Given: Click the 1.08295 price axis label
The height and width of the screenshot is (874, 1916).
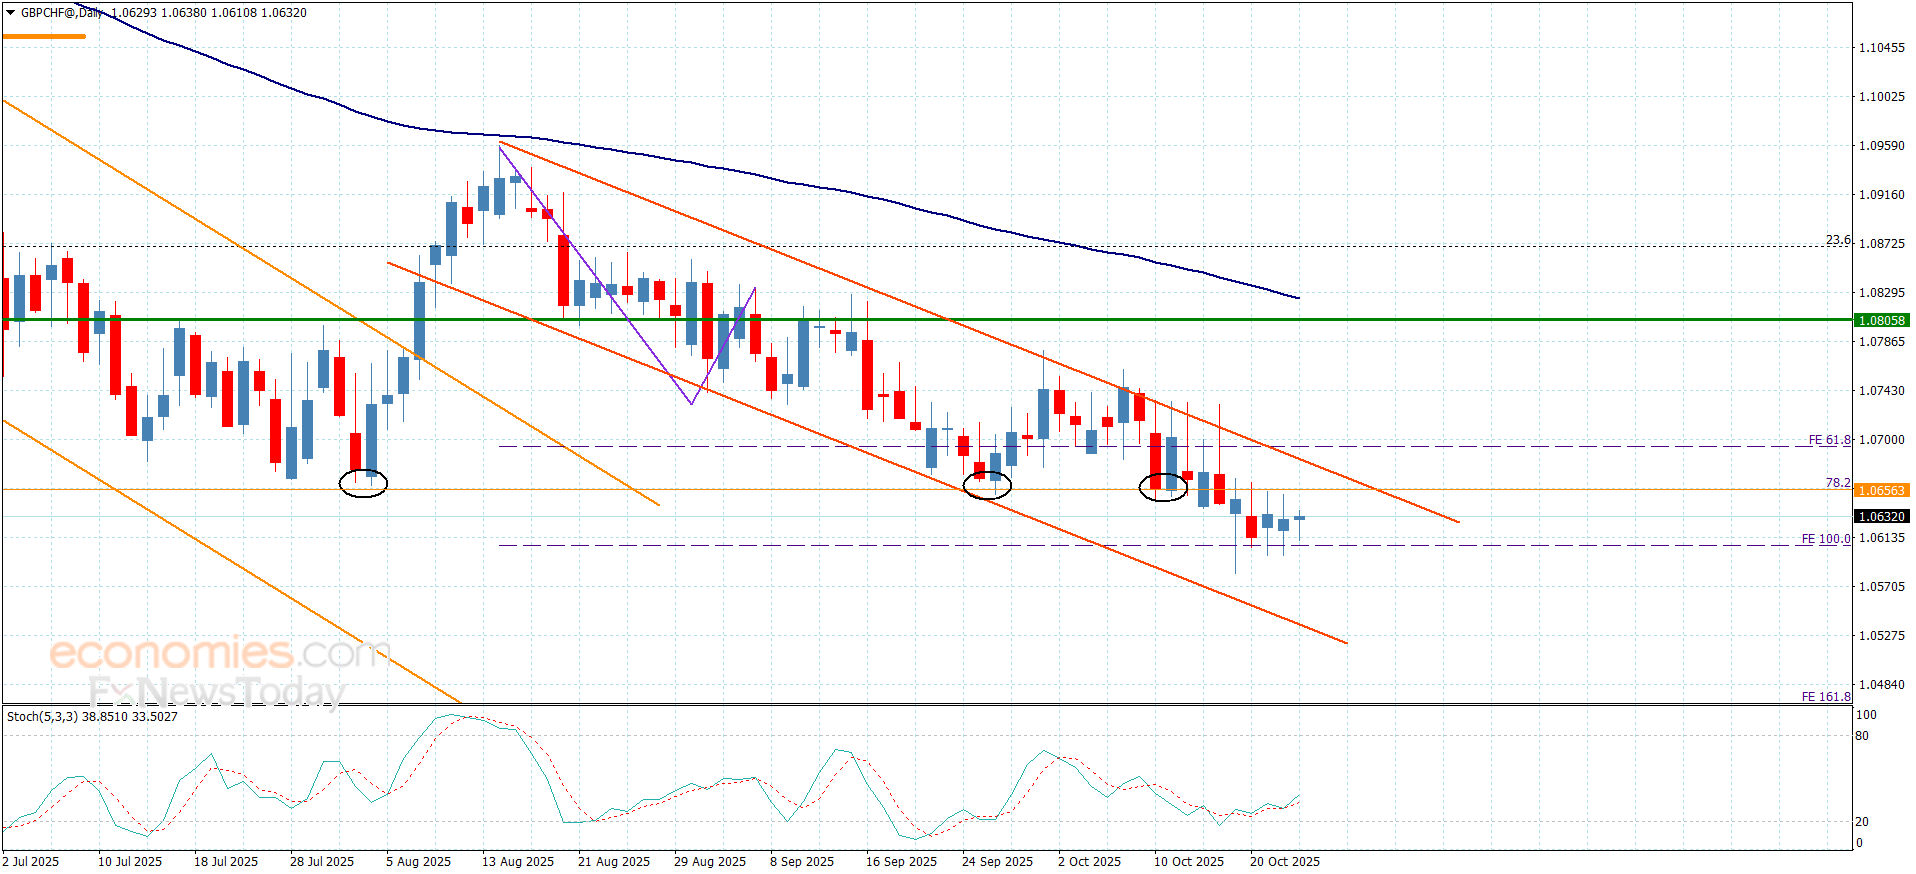Looking at the screenshot, I should point(1882,293).
